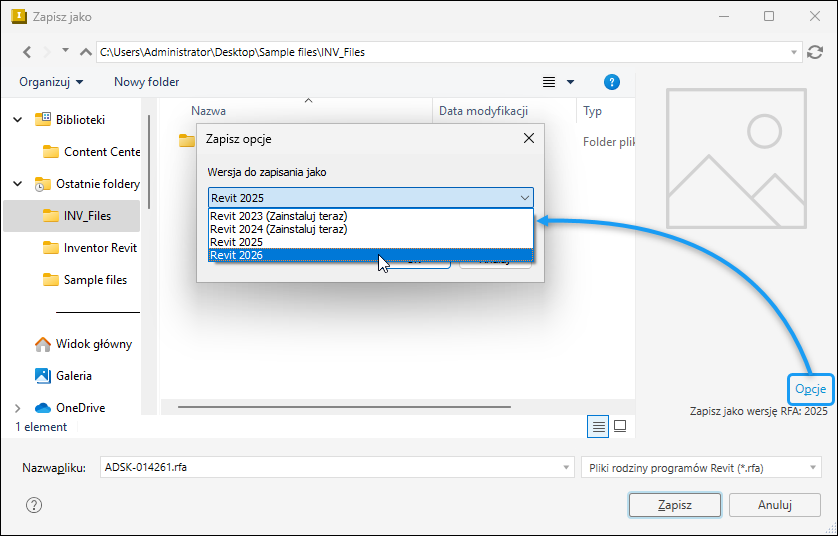The image size is (838, 536).
Task: Expand the file name history dropdown
Action: point(566,468)
